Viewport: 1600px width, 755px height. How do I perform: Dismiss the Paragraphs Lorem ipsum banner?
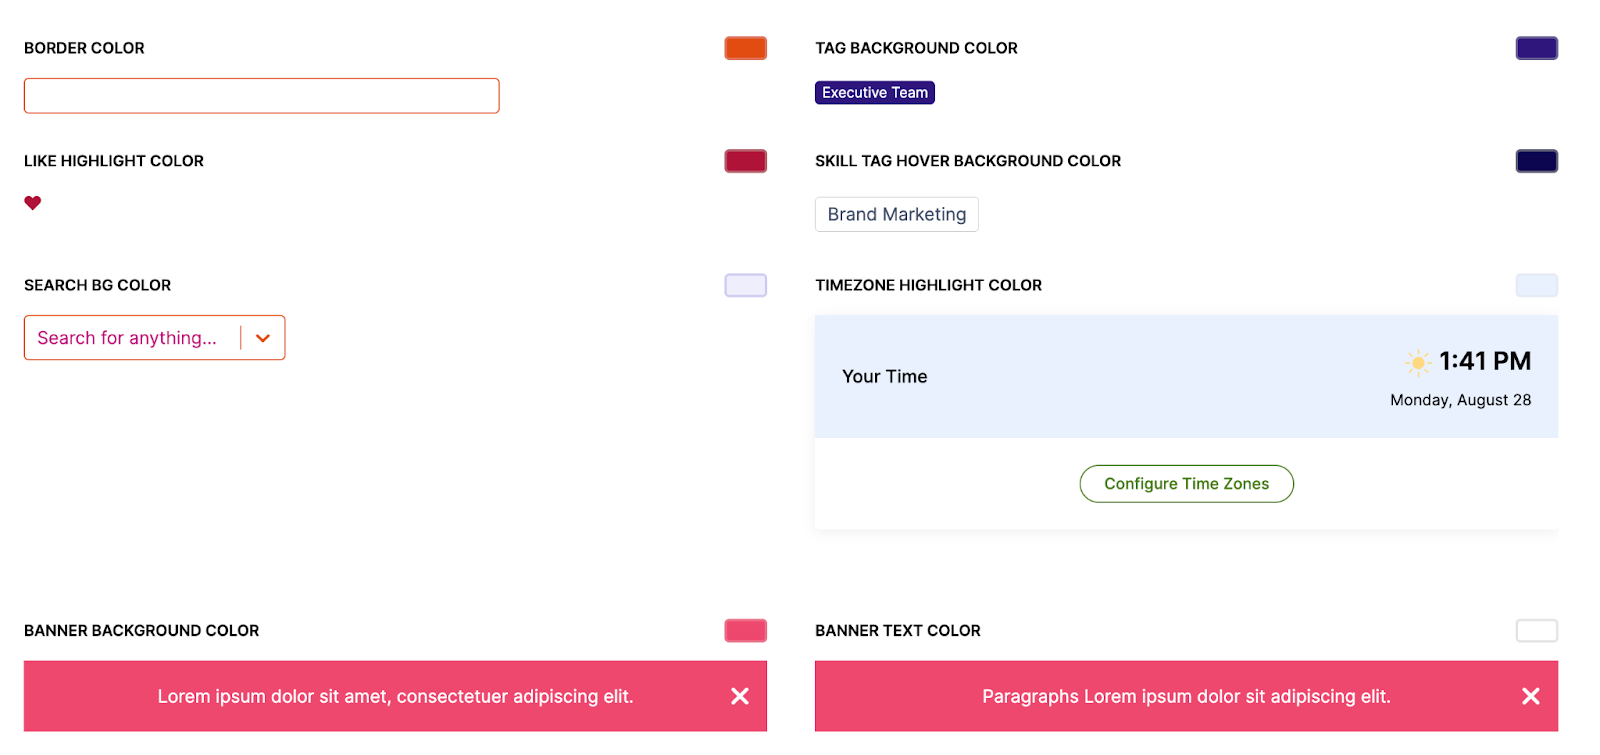point(1530,696)
